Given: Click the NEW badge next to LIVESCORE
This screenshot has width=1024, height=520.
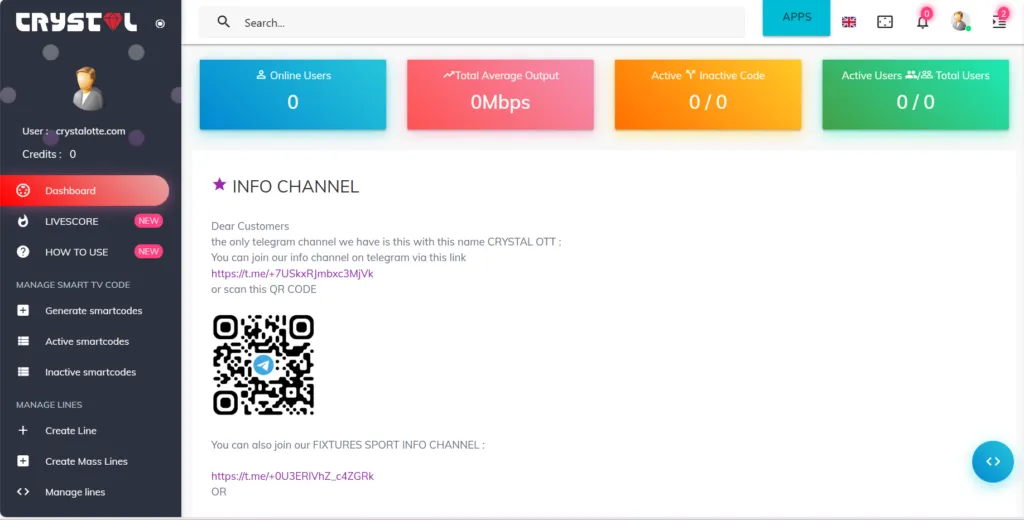Looking at the screenshot, I should 148,221.
